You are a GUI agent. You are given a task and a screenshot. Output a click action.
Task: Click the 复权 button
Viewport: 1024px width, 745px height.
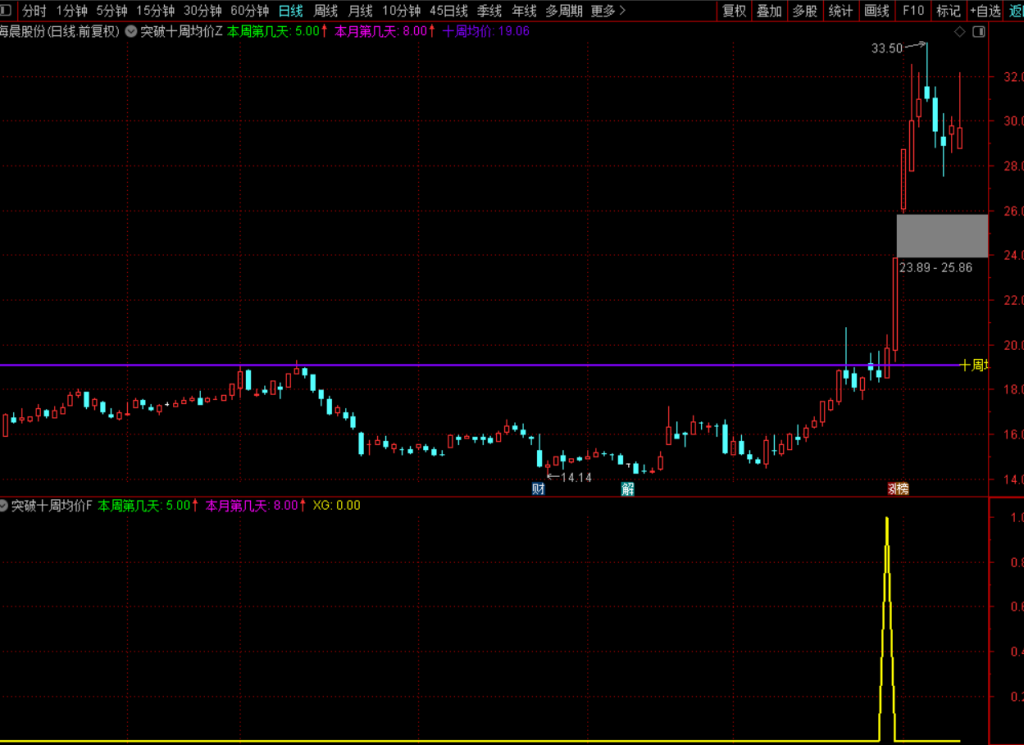[x=734, y=10]
